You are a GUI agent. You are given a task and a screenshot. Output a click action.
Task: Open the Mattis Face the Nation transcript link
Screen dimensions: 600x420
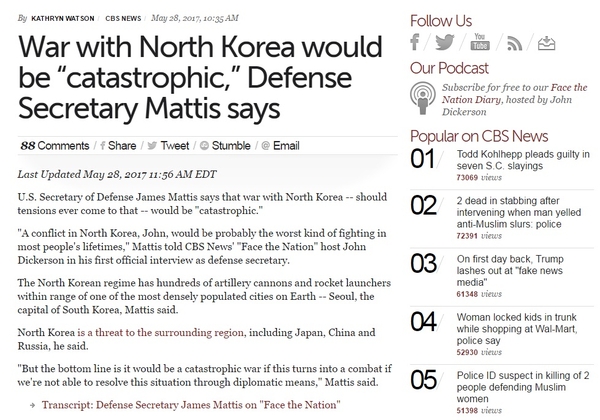[191, 405]
